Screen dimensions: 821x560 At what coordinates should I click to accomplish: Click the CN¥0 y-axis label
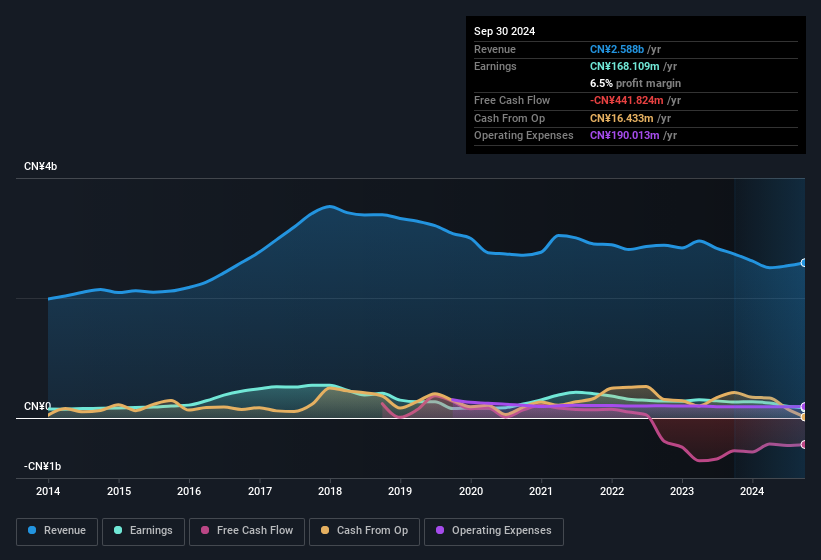(x=37, y=407)
